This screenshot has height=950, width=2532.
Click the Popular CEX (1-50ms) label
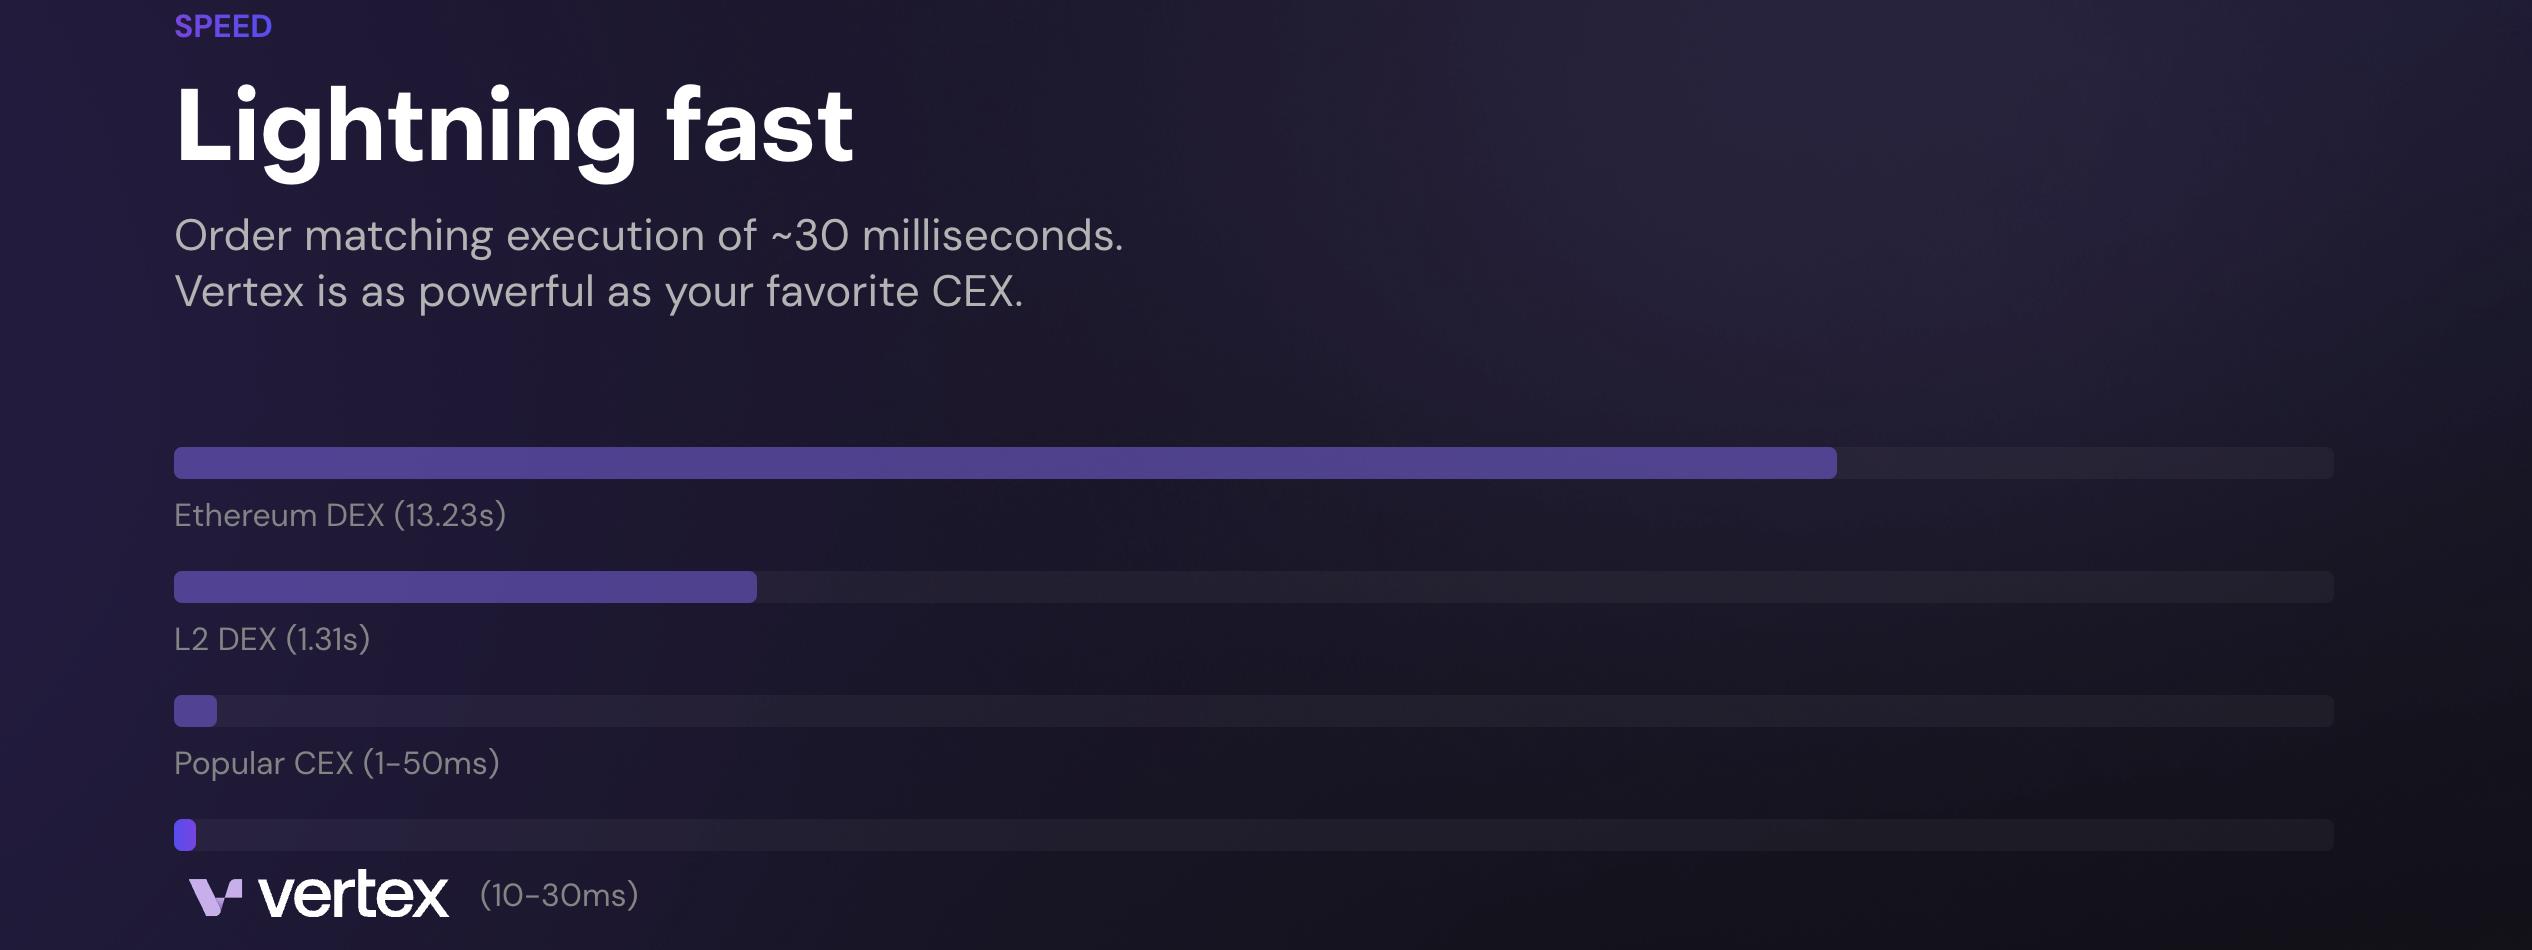[x=337, y=764]
